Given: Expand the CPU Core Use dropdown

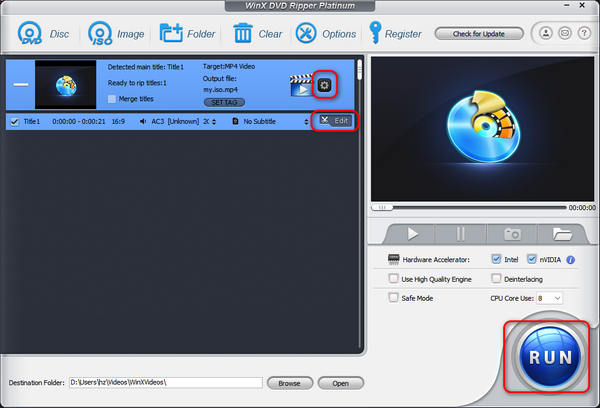Looking at the screenshot, I should (x=550, y=298).
